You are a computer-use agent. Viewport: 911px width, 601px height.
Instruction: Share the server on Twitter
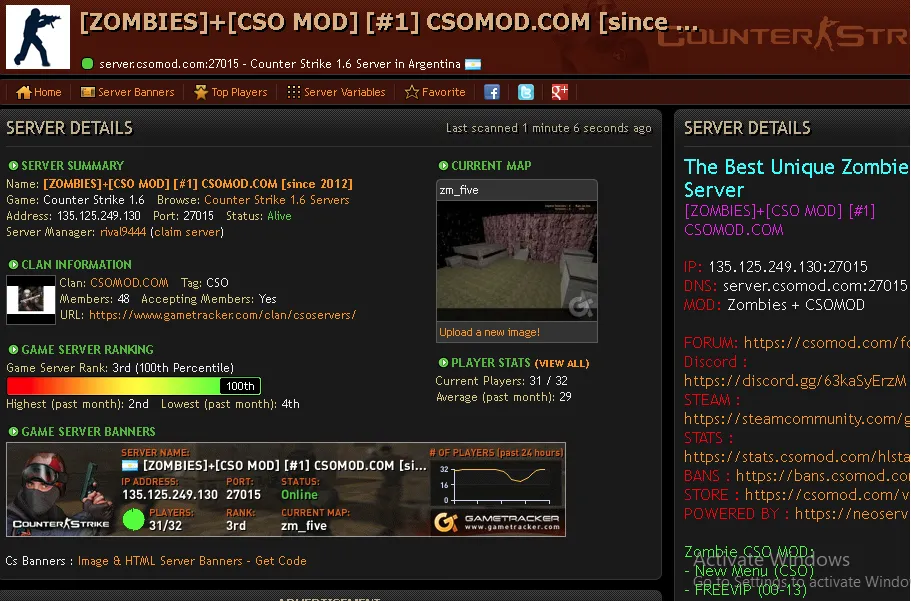[x=526, y=92]
